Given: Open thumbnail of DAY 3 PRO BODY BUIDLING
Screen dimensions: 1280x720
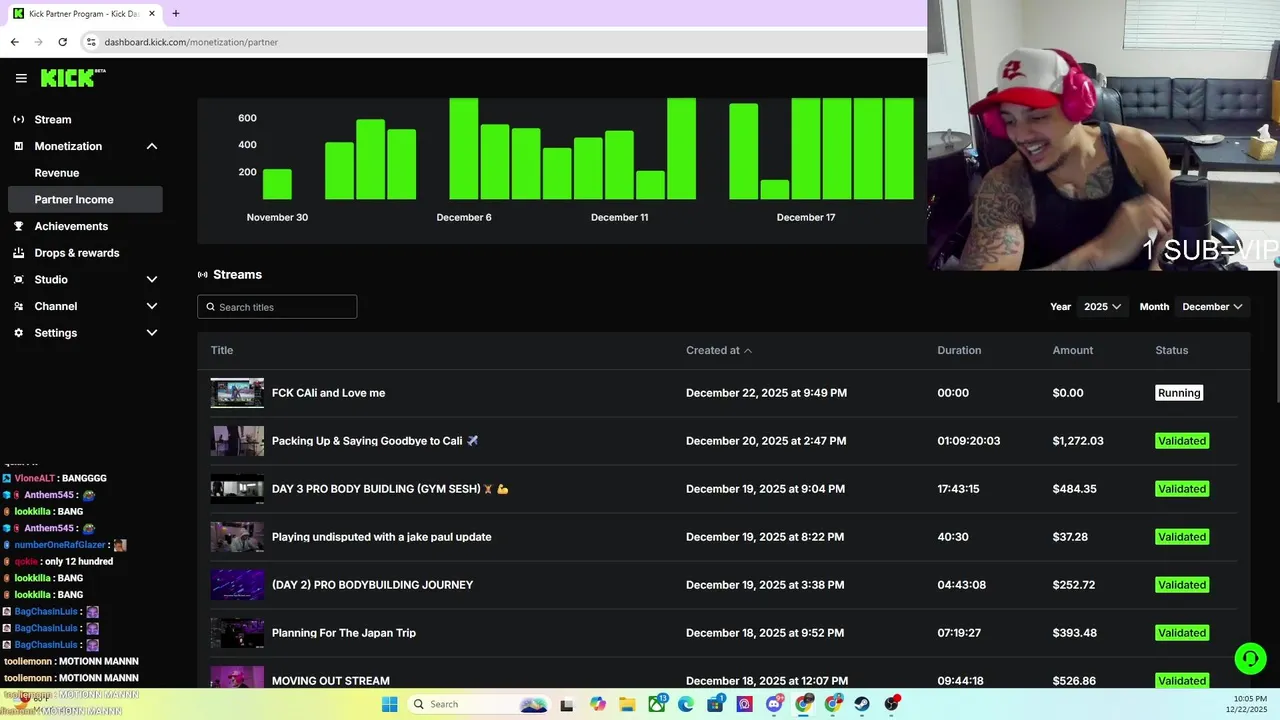Looking at the screenshot, I should click(237, 489).
